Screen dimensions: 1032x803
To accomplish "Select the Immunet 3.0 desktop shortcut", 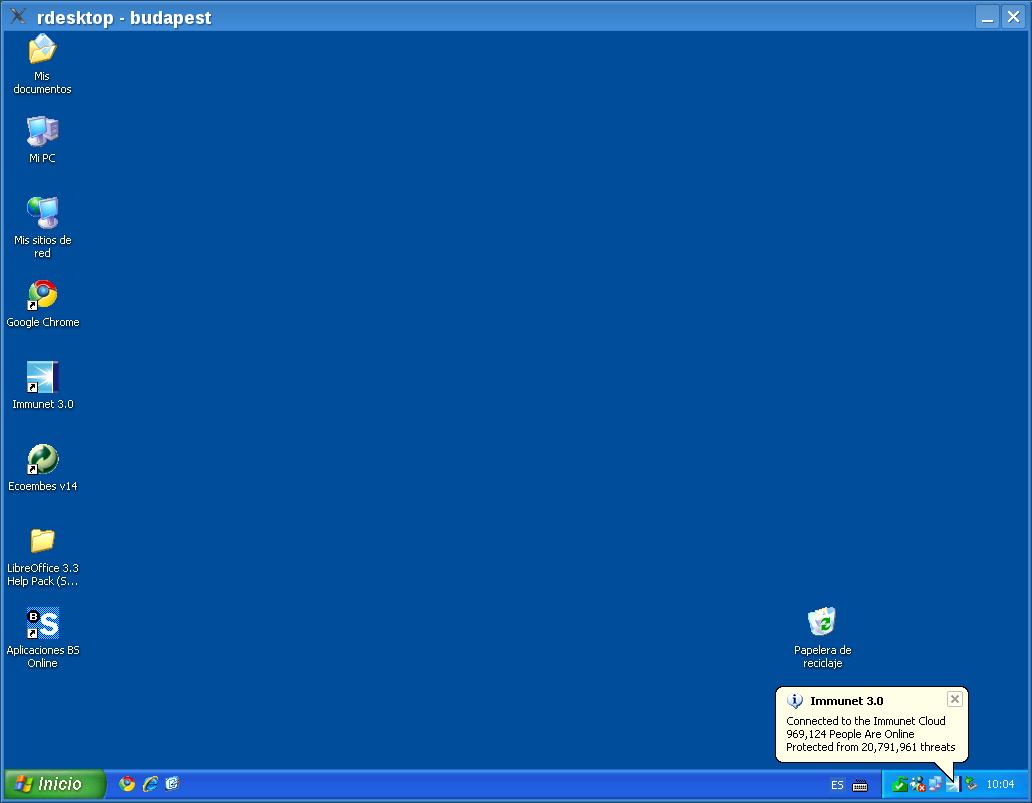I will (42, 377).
